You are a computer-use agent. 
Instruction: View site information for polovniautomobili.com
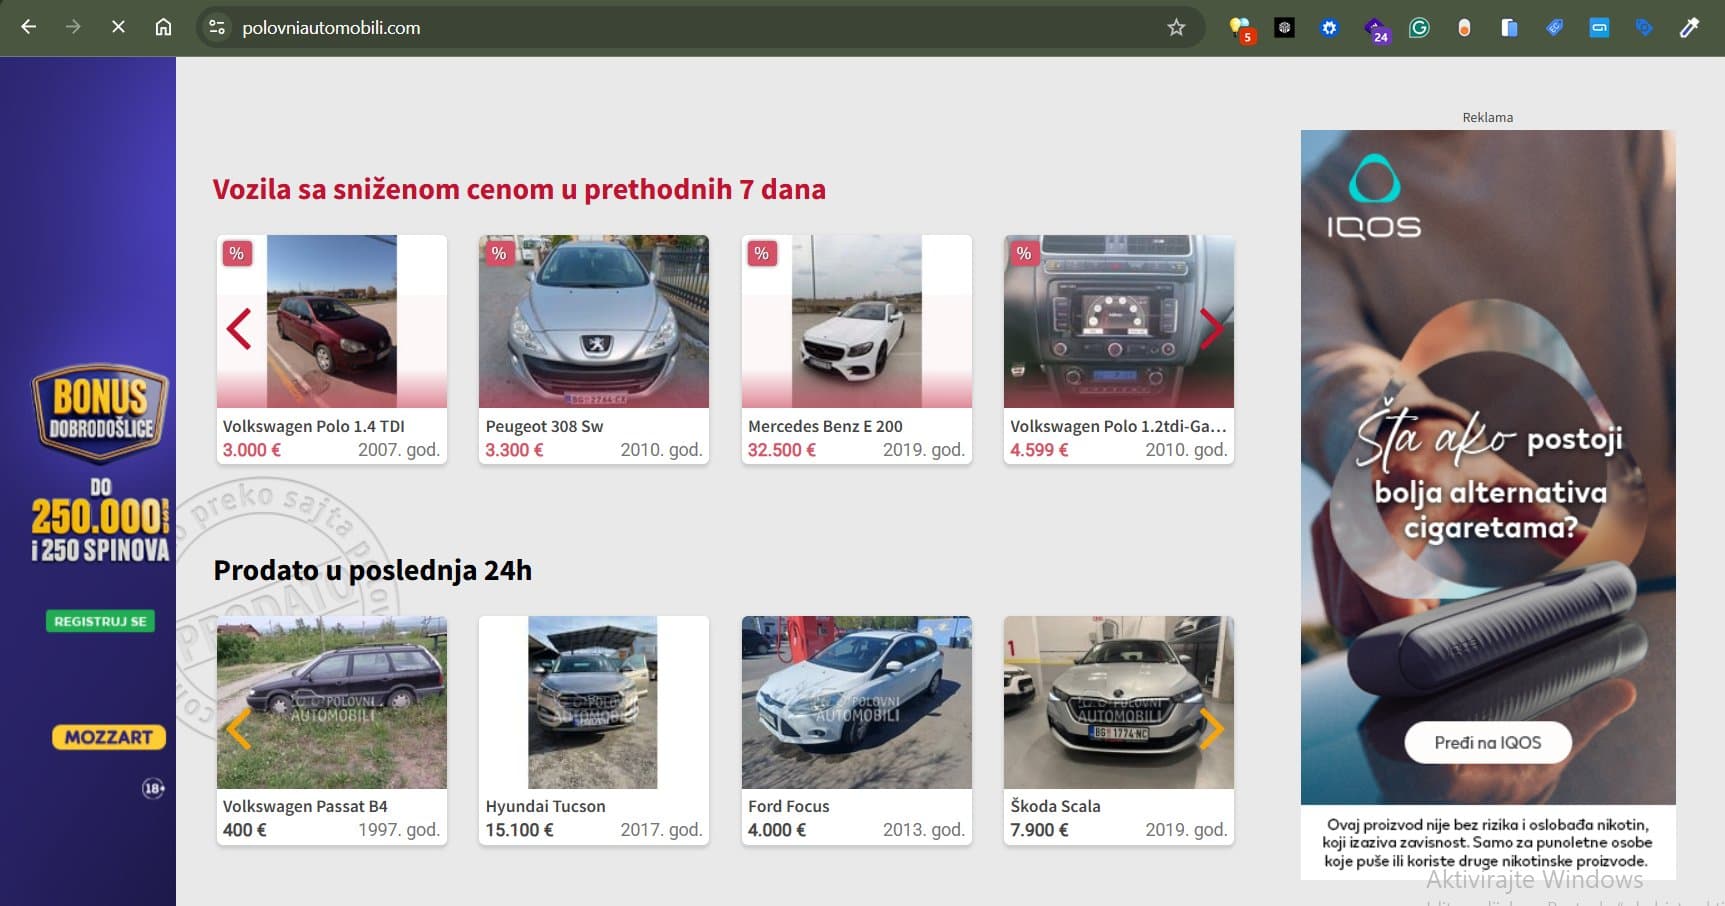click(x=217, y=27)
